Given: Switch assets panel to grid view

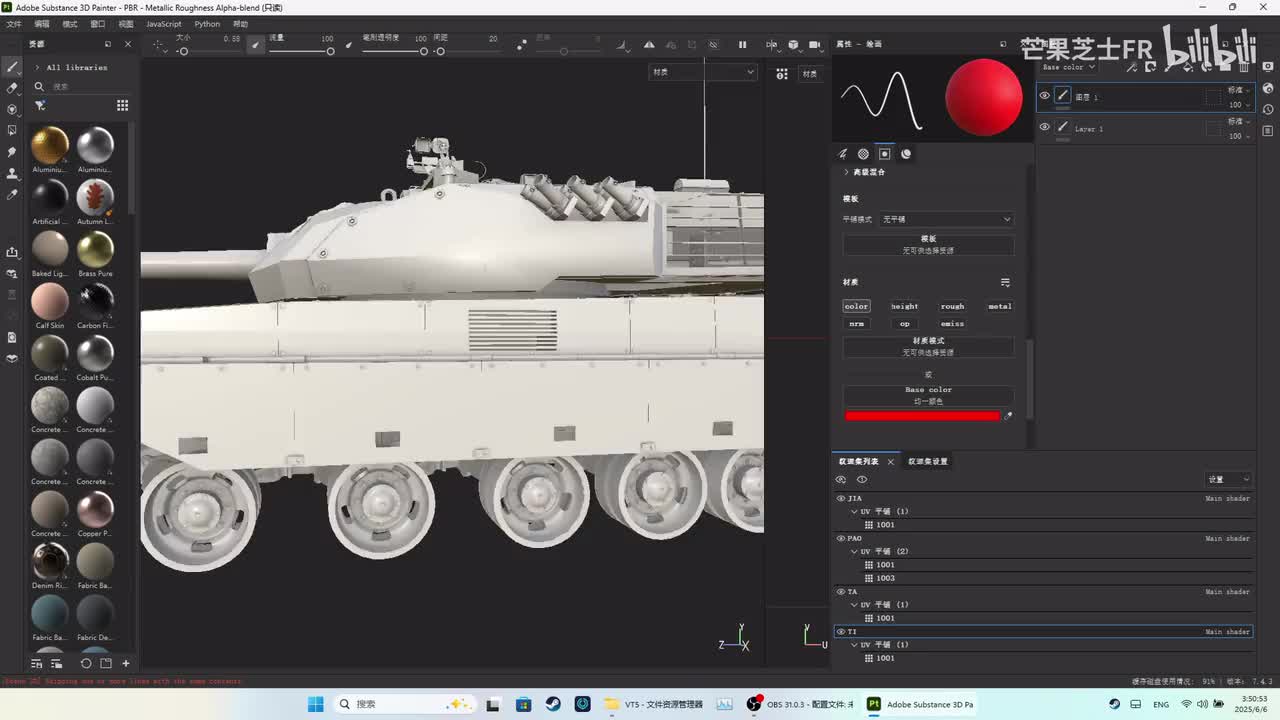Looking at the screenshot, I should tap(122, 105).
